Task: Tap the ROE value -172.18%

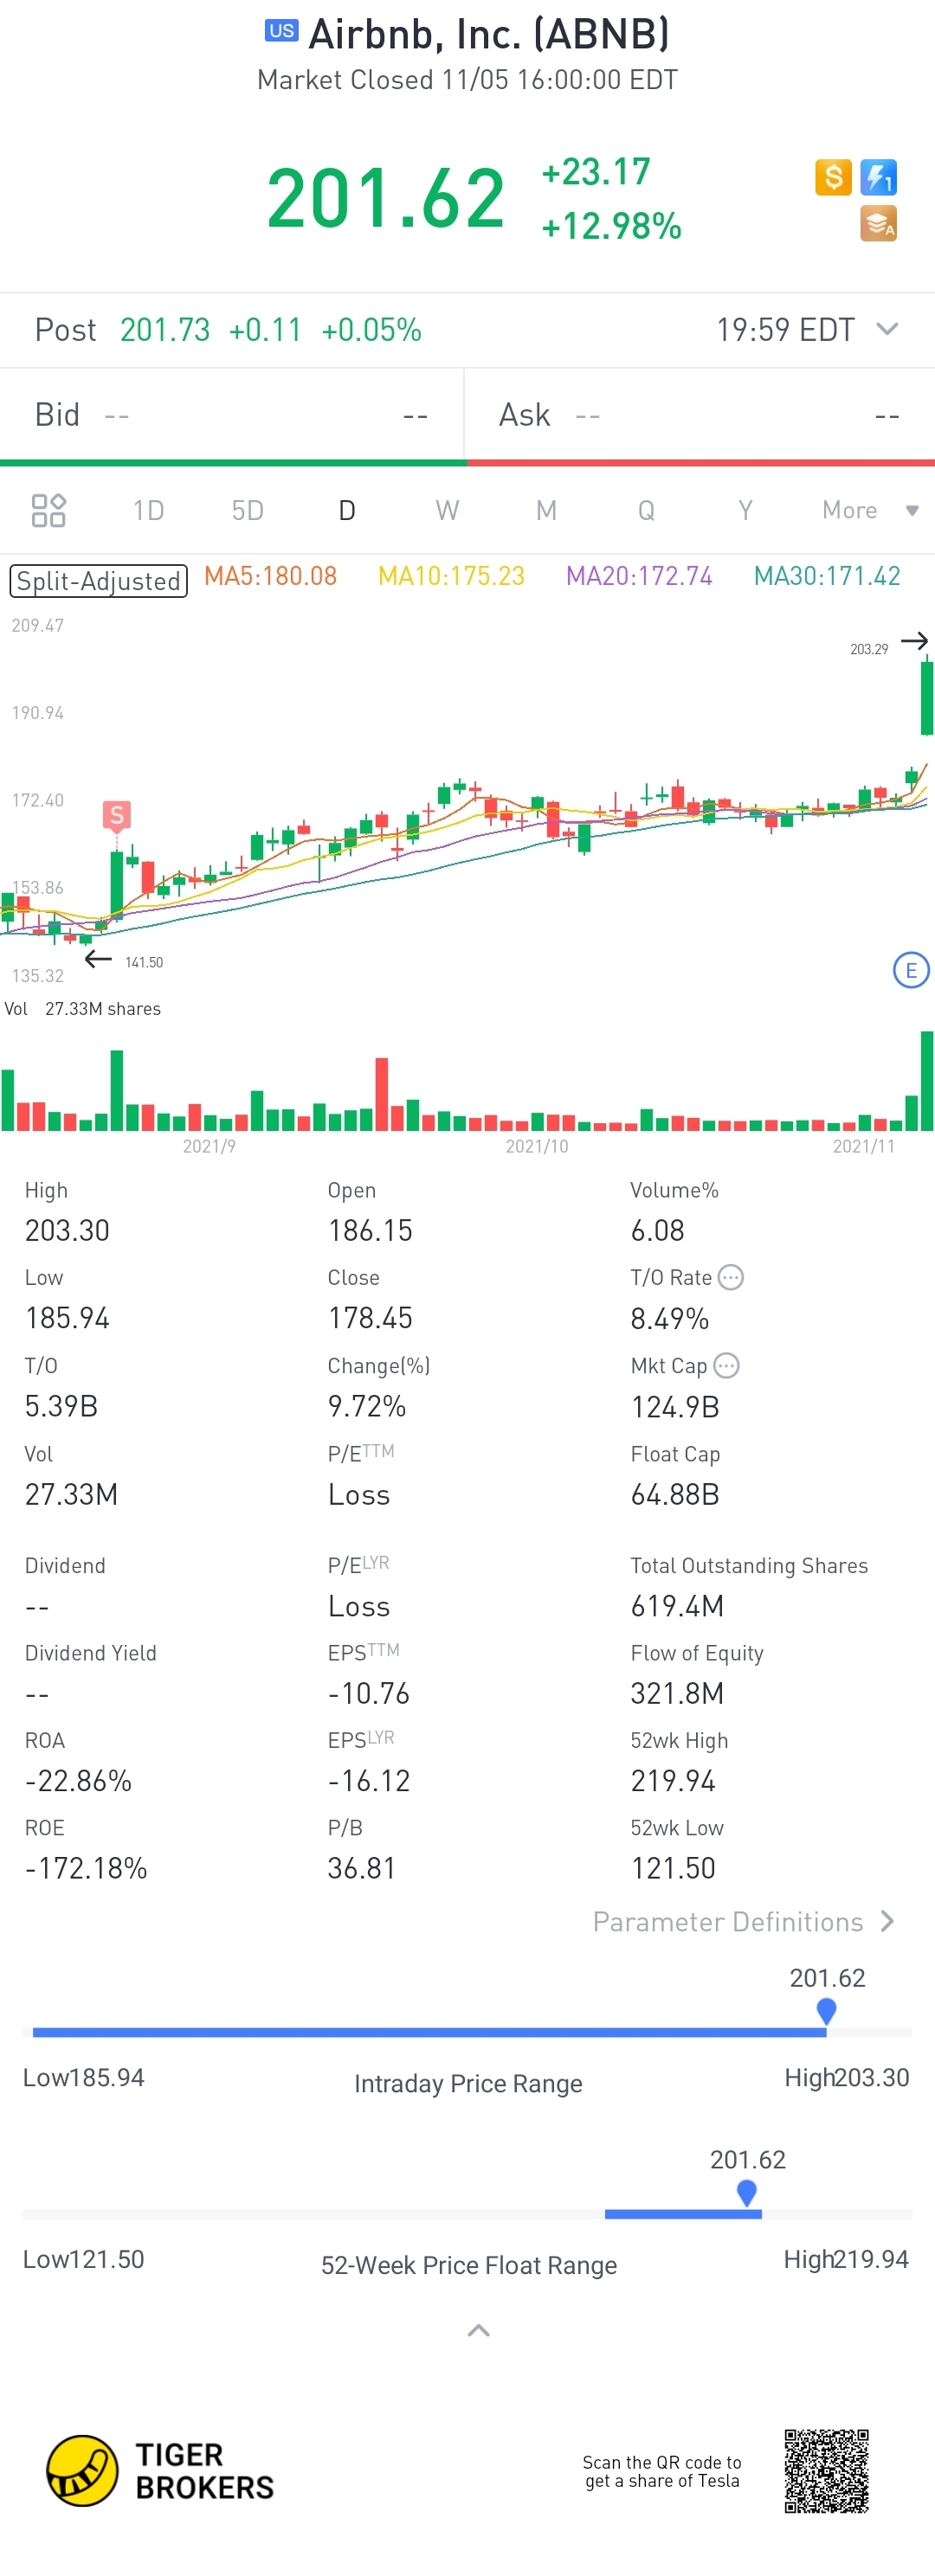Action: (x=86, y=1867)
